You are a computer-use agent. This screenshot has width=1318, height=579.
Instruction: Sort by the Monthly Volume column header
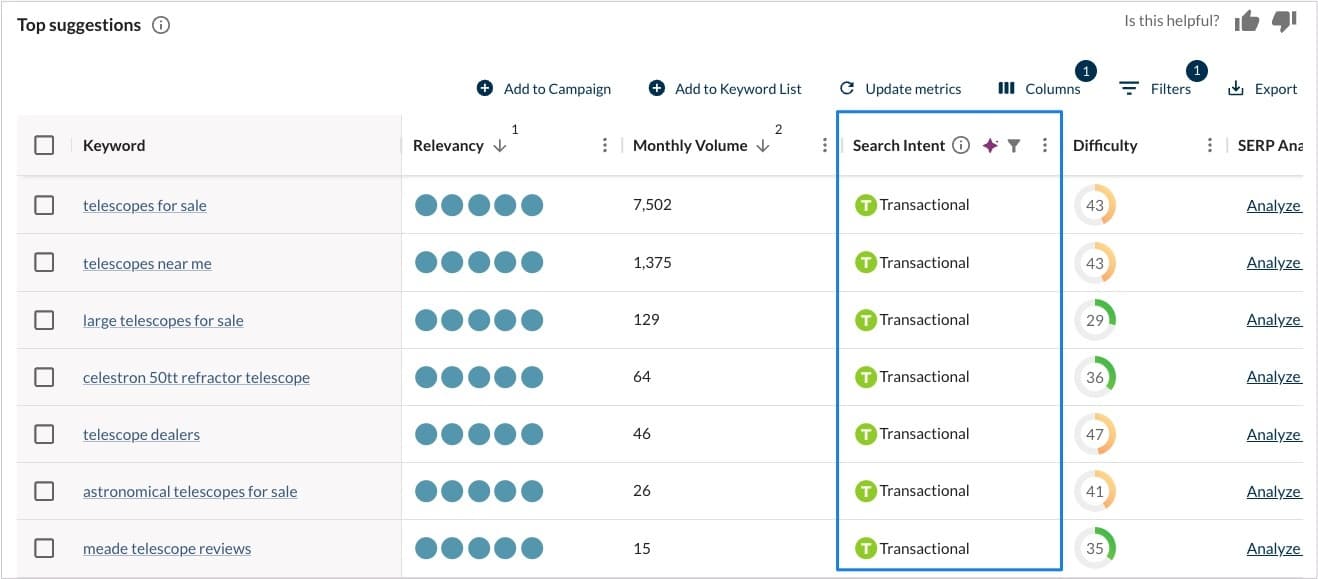pos(690,145)
